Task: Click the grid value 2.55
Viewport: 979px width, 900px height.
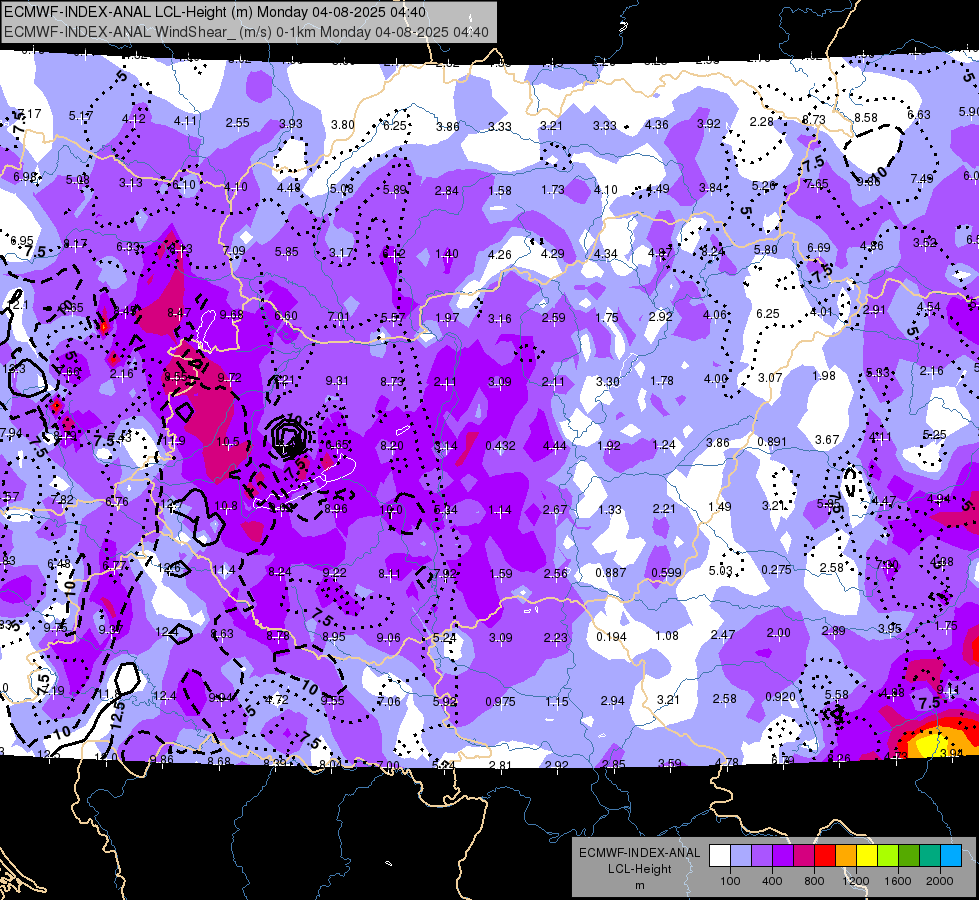Action: pyautogui.click(x=237, y=123)
